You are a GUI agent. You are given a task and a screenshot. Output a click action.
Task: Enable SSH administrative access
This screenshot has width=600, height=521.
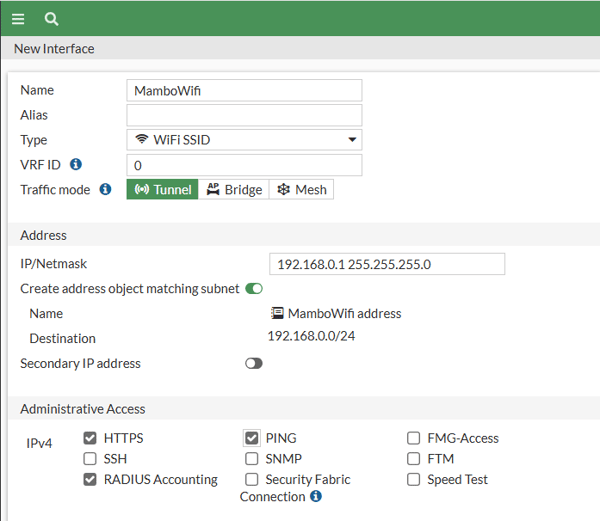(x=91, y=459)
